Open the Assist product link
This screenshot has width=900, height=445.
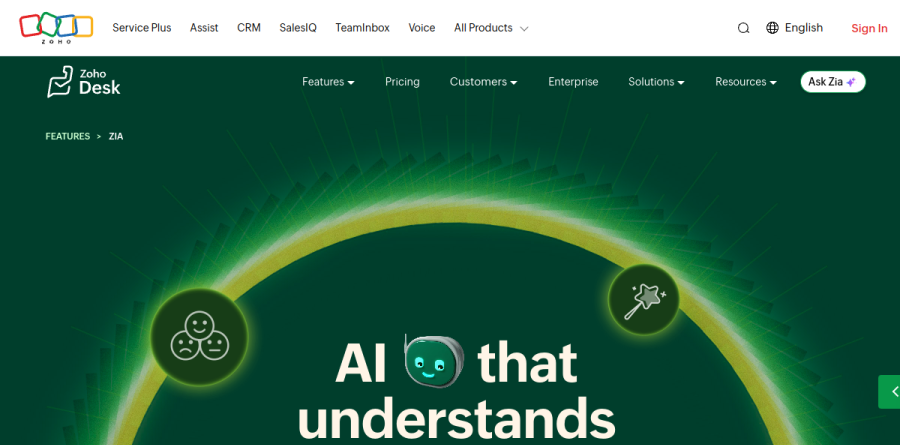click(x=204, y=28)
